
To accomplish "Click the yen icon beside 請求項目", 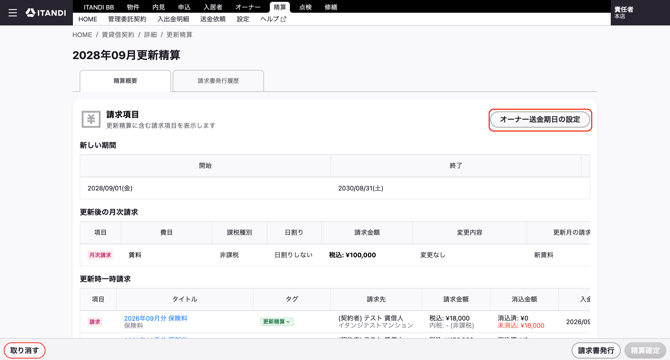I will point(91,120).
